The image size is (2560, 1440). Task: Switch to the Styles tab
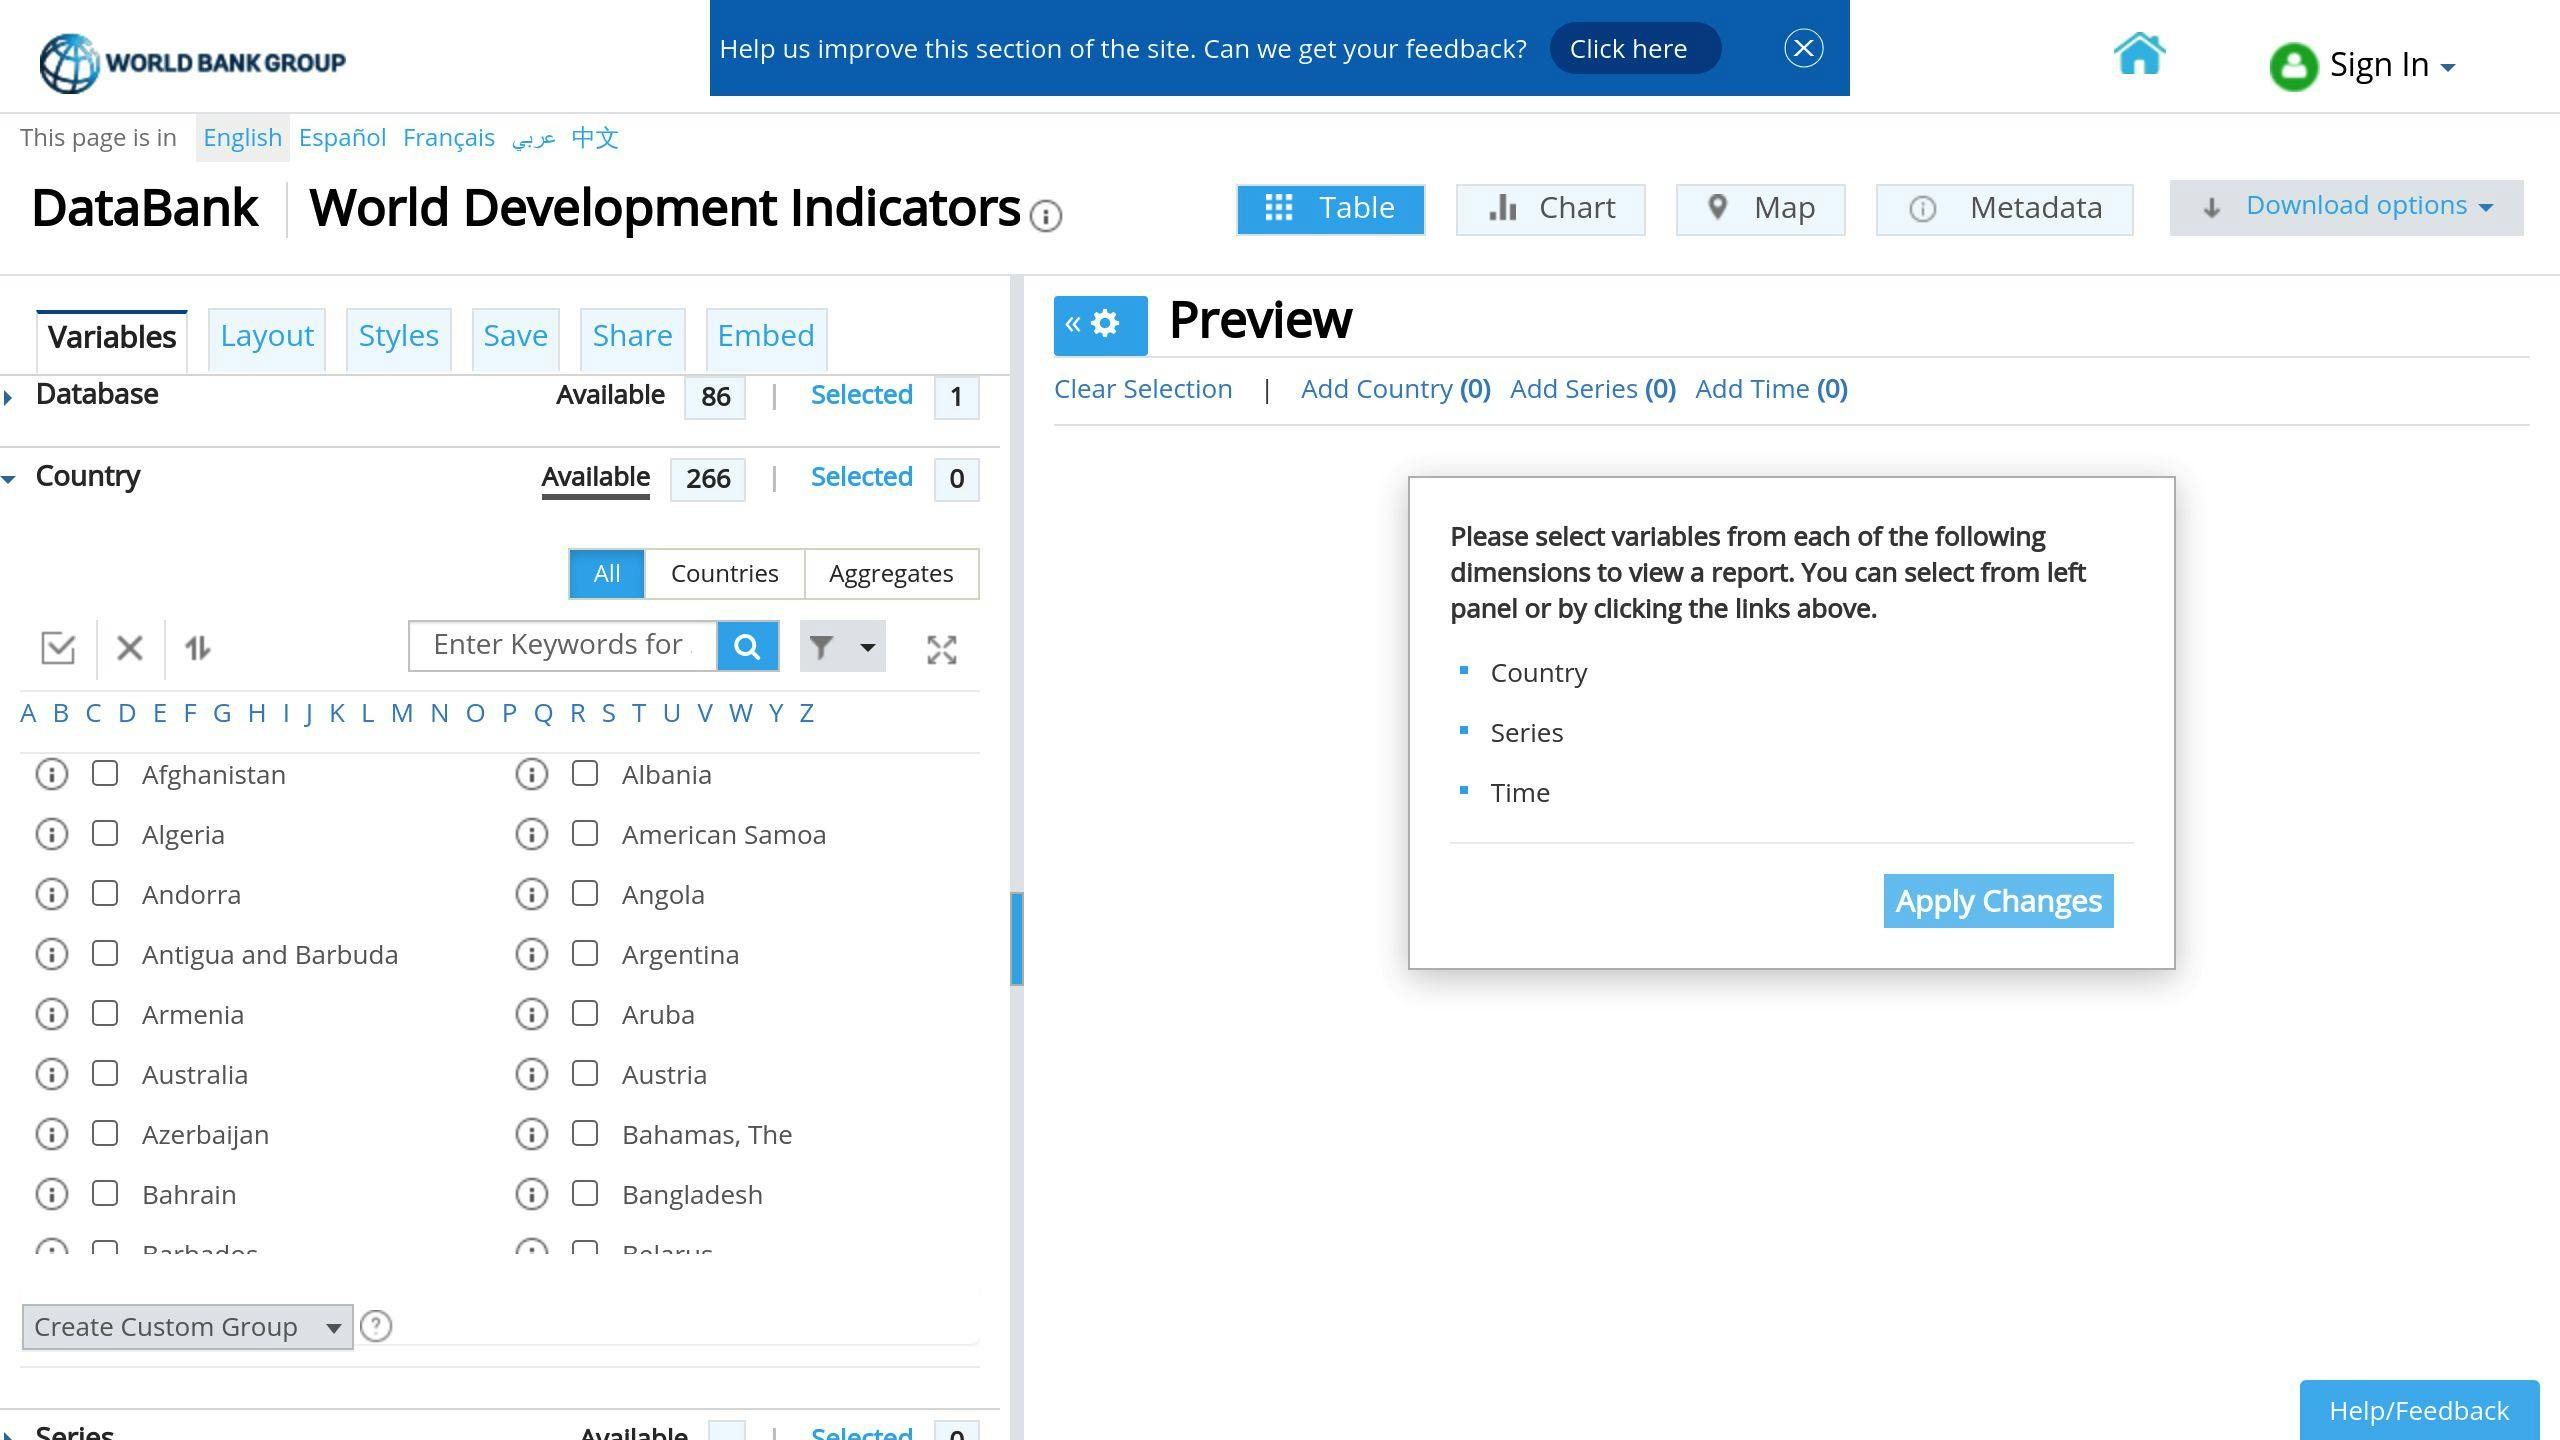point(398,337)
